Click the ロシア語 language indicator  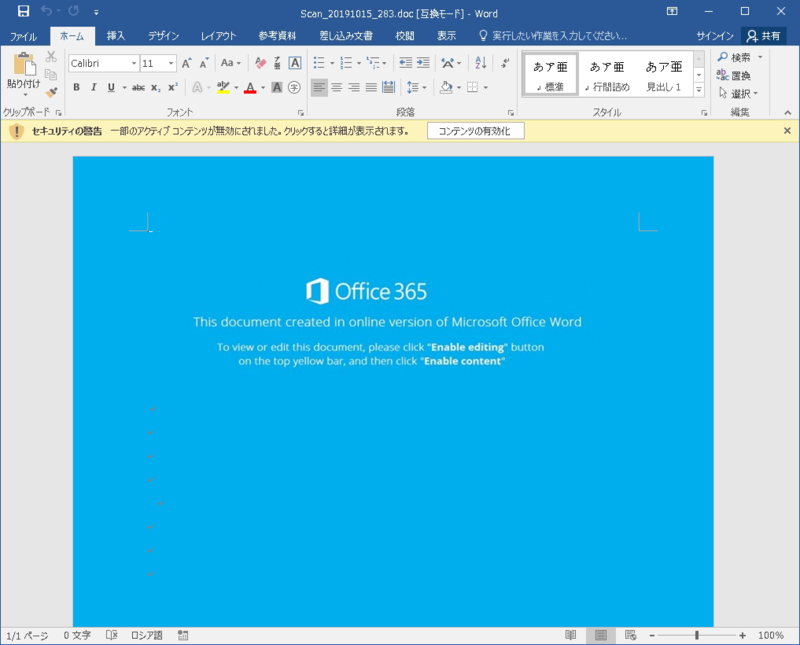click(147, 635)
